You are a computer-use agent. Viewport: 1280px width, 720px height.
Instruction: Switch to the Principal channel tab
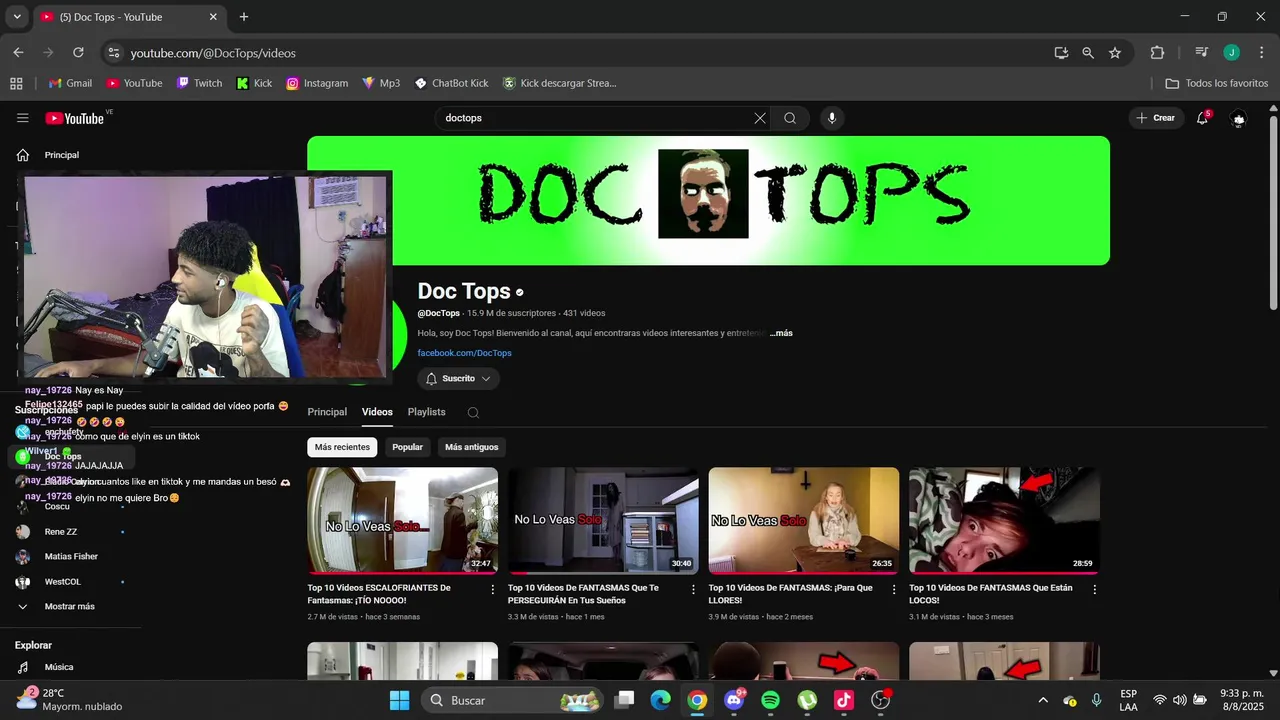(327, 412)
